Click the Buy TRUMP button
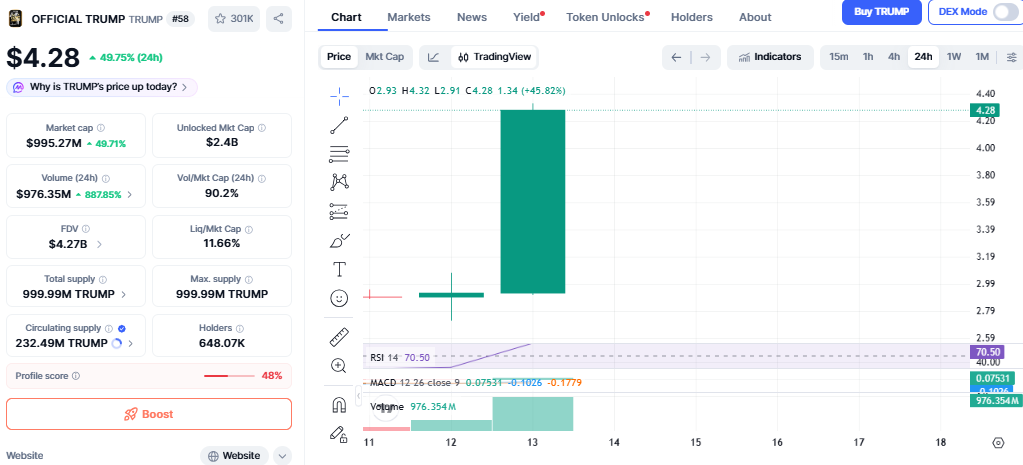Image resolution: width=1023 pixels, height=465 pixels. tap(881, 12)
